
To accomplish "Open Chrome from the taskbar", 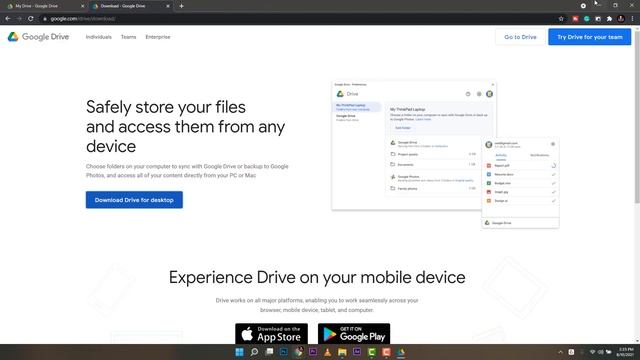I will coord(298,352).
